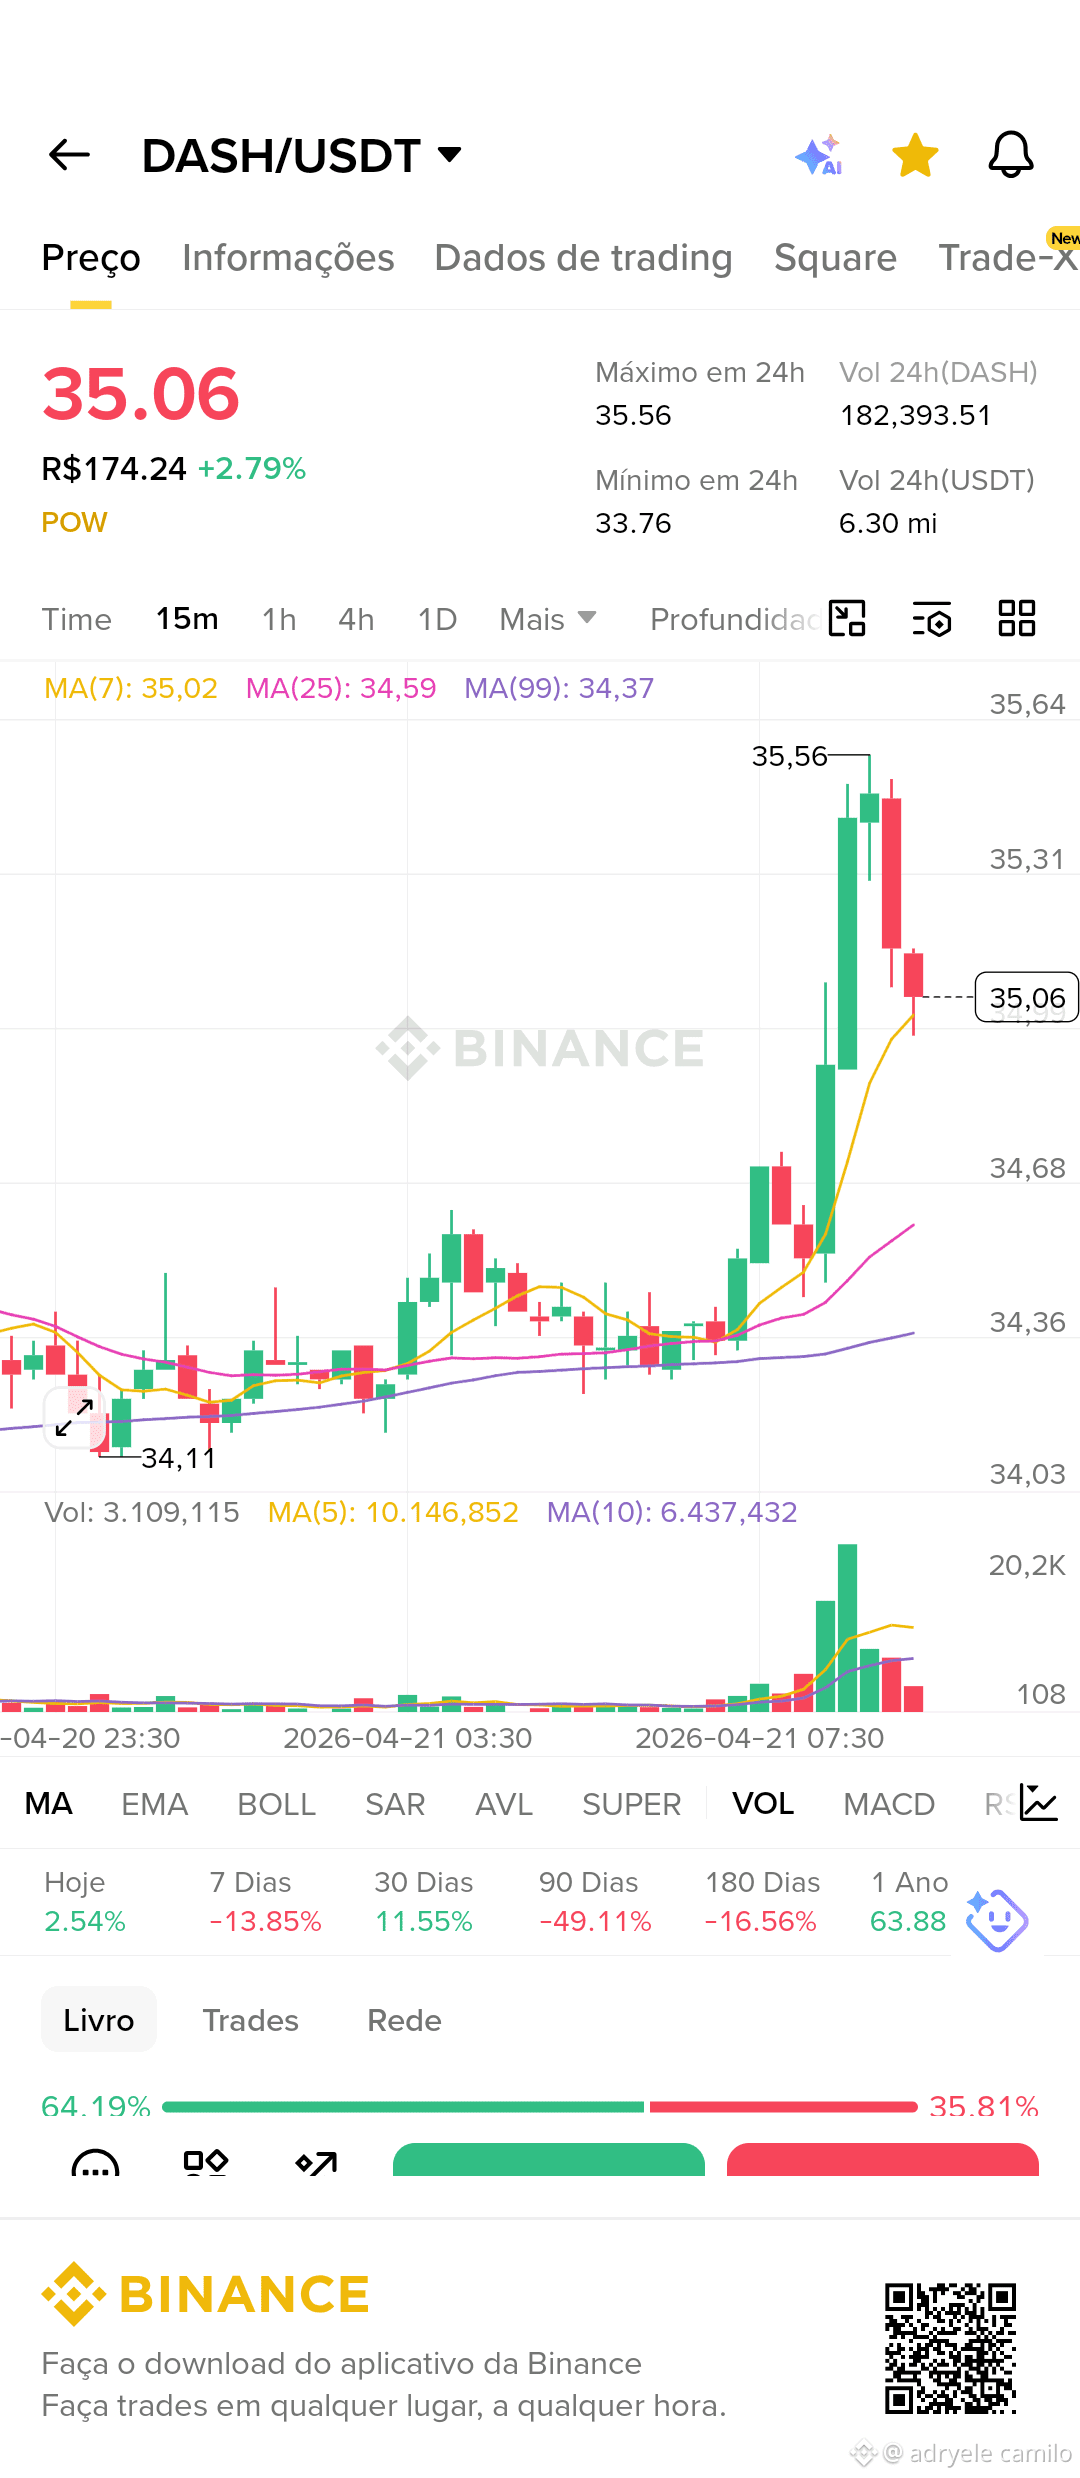Tap the 7 Dias -13.85% performance
This screenshot has height=2478, width=1080.
click(265, 1902)
